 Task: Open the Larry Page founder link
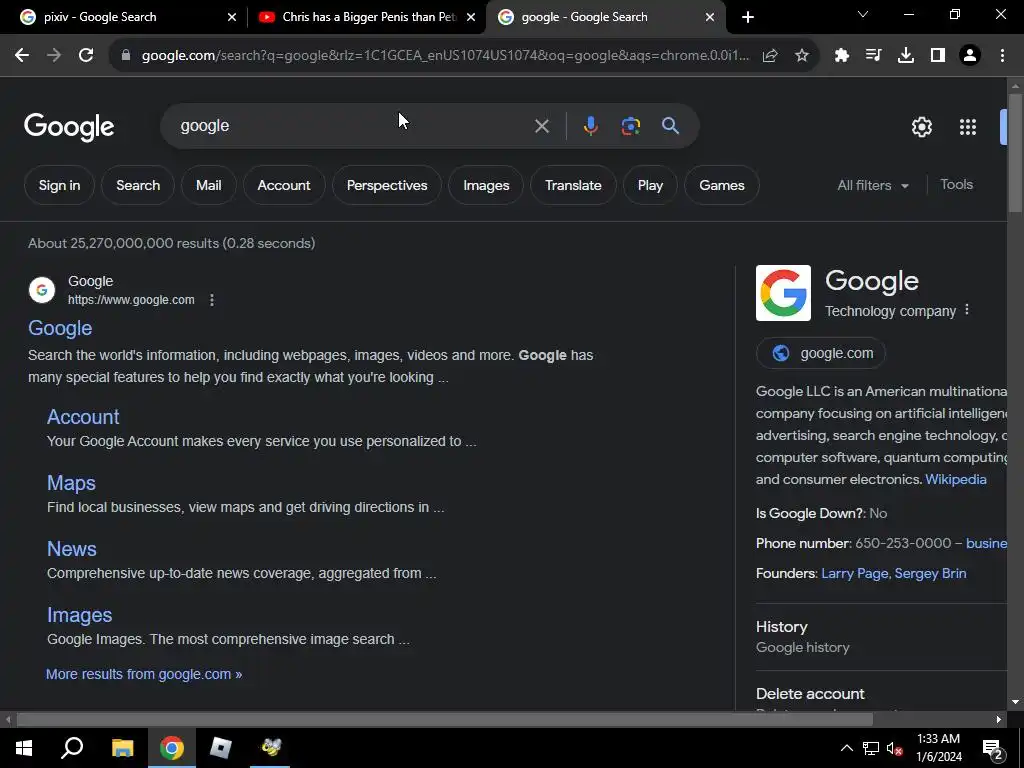click(855, 573)
